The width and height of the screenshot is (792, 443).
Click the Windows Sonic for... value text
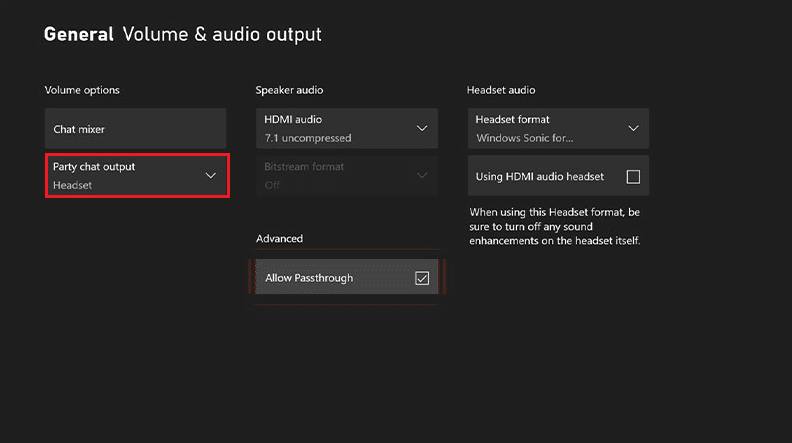pyautogui.click(x=525, y=138)
